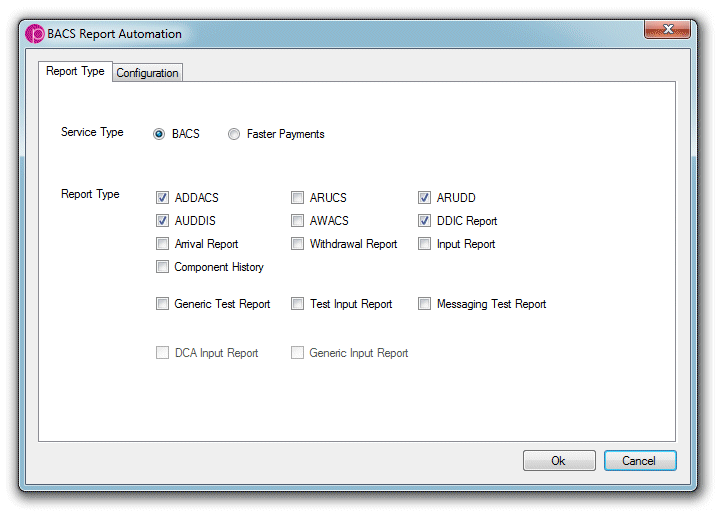Click the BACS Report Automation app icon
The image size is (727, 520).
[x=35, y=34]
